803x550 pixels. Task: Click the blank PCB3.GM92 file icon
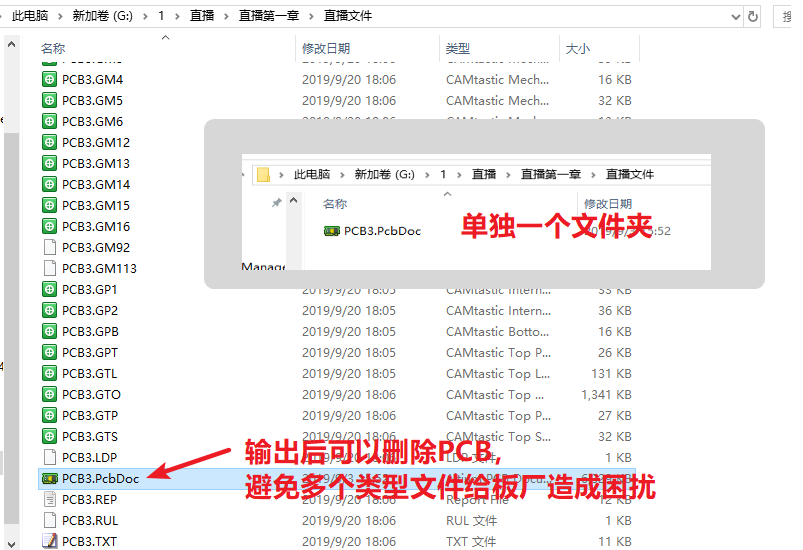50,247
